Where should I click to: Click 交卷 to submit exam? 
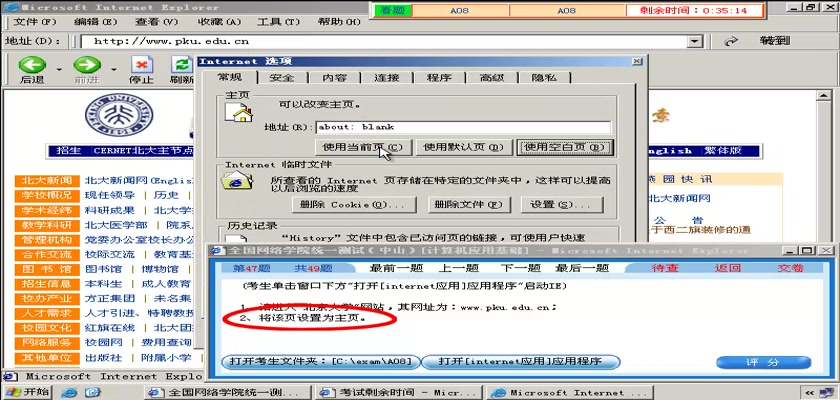pyautogui.click(x=791, y=268)
